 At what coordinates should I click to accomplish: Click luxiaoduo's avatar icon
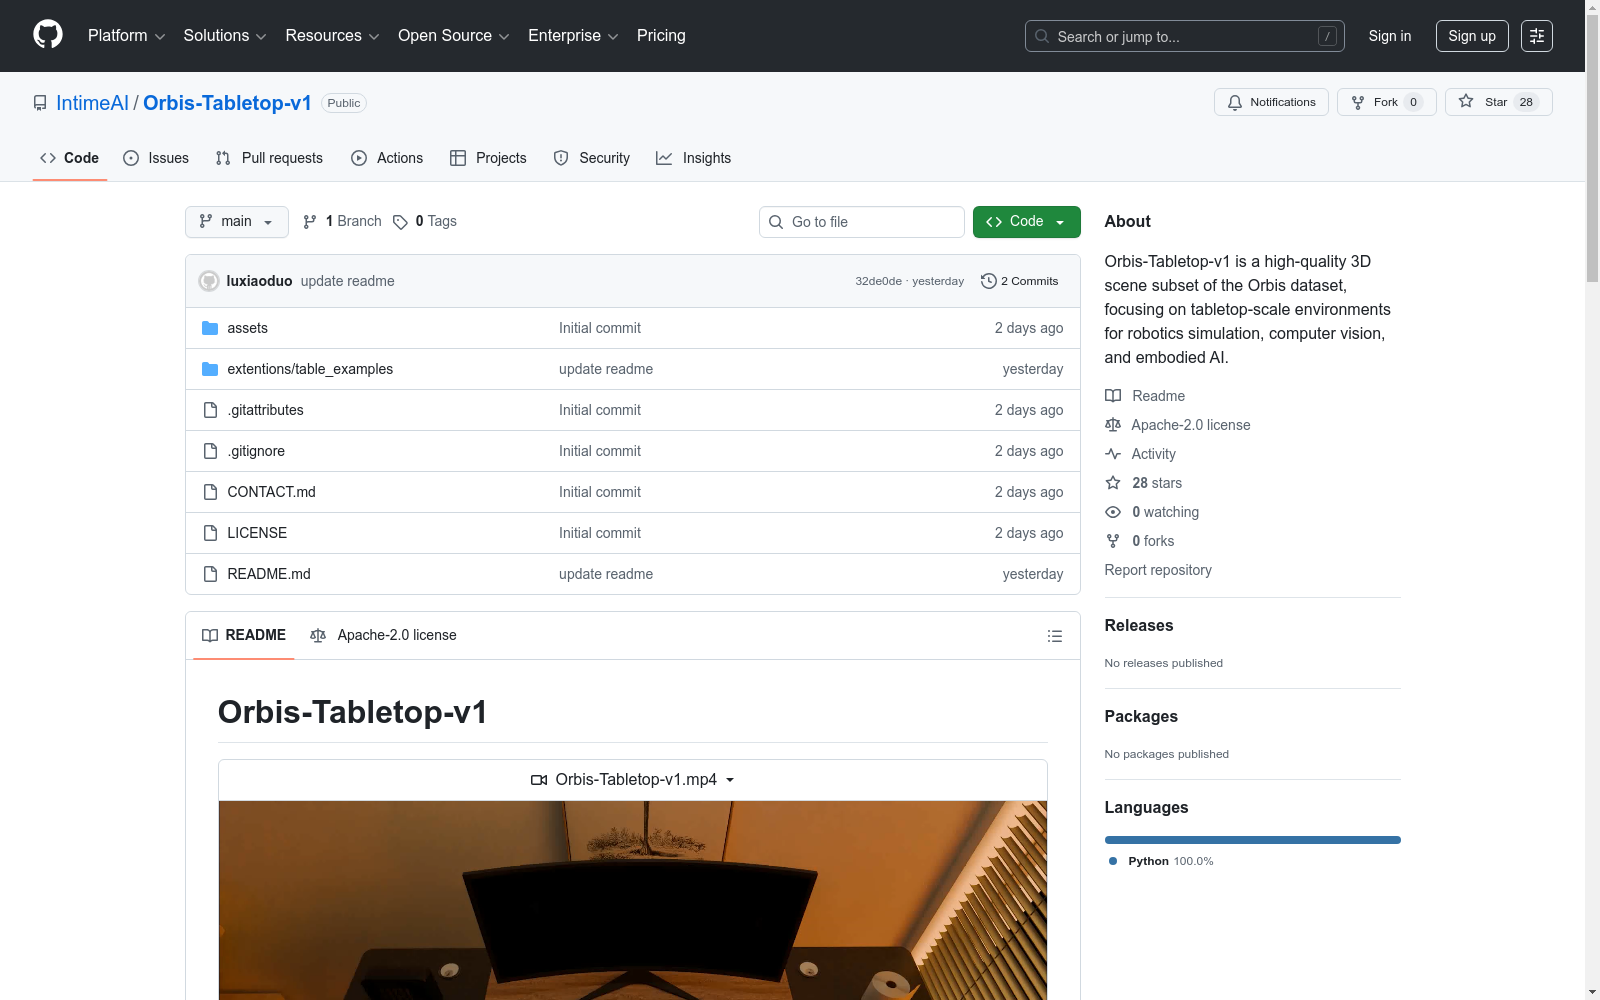coord(209,281)
